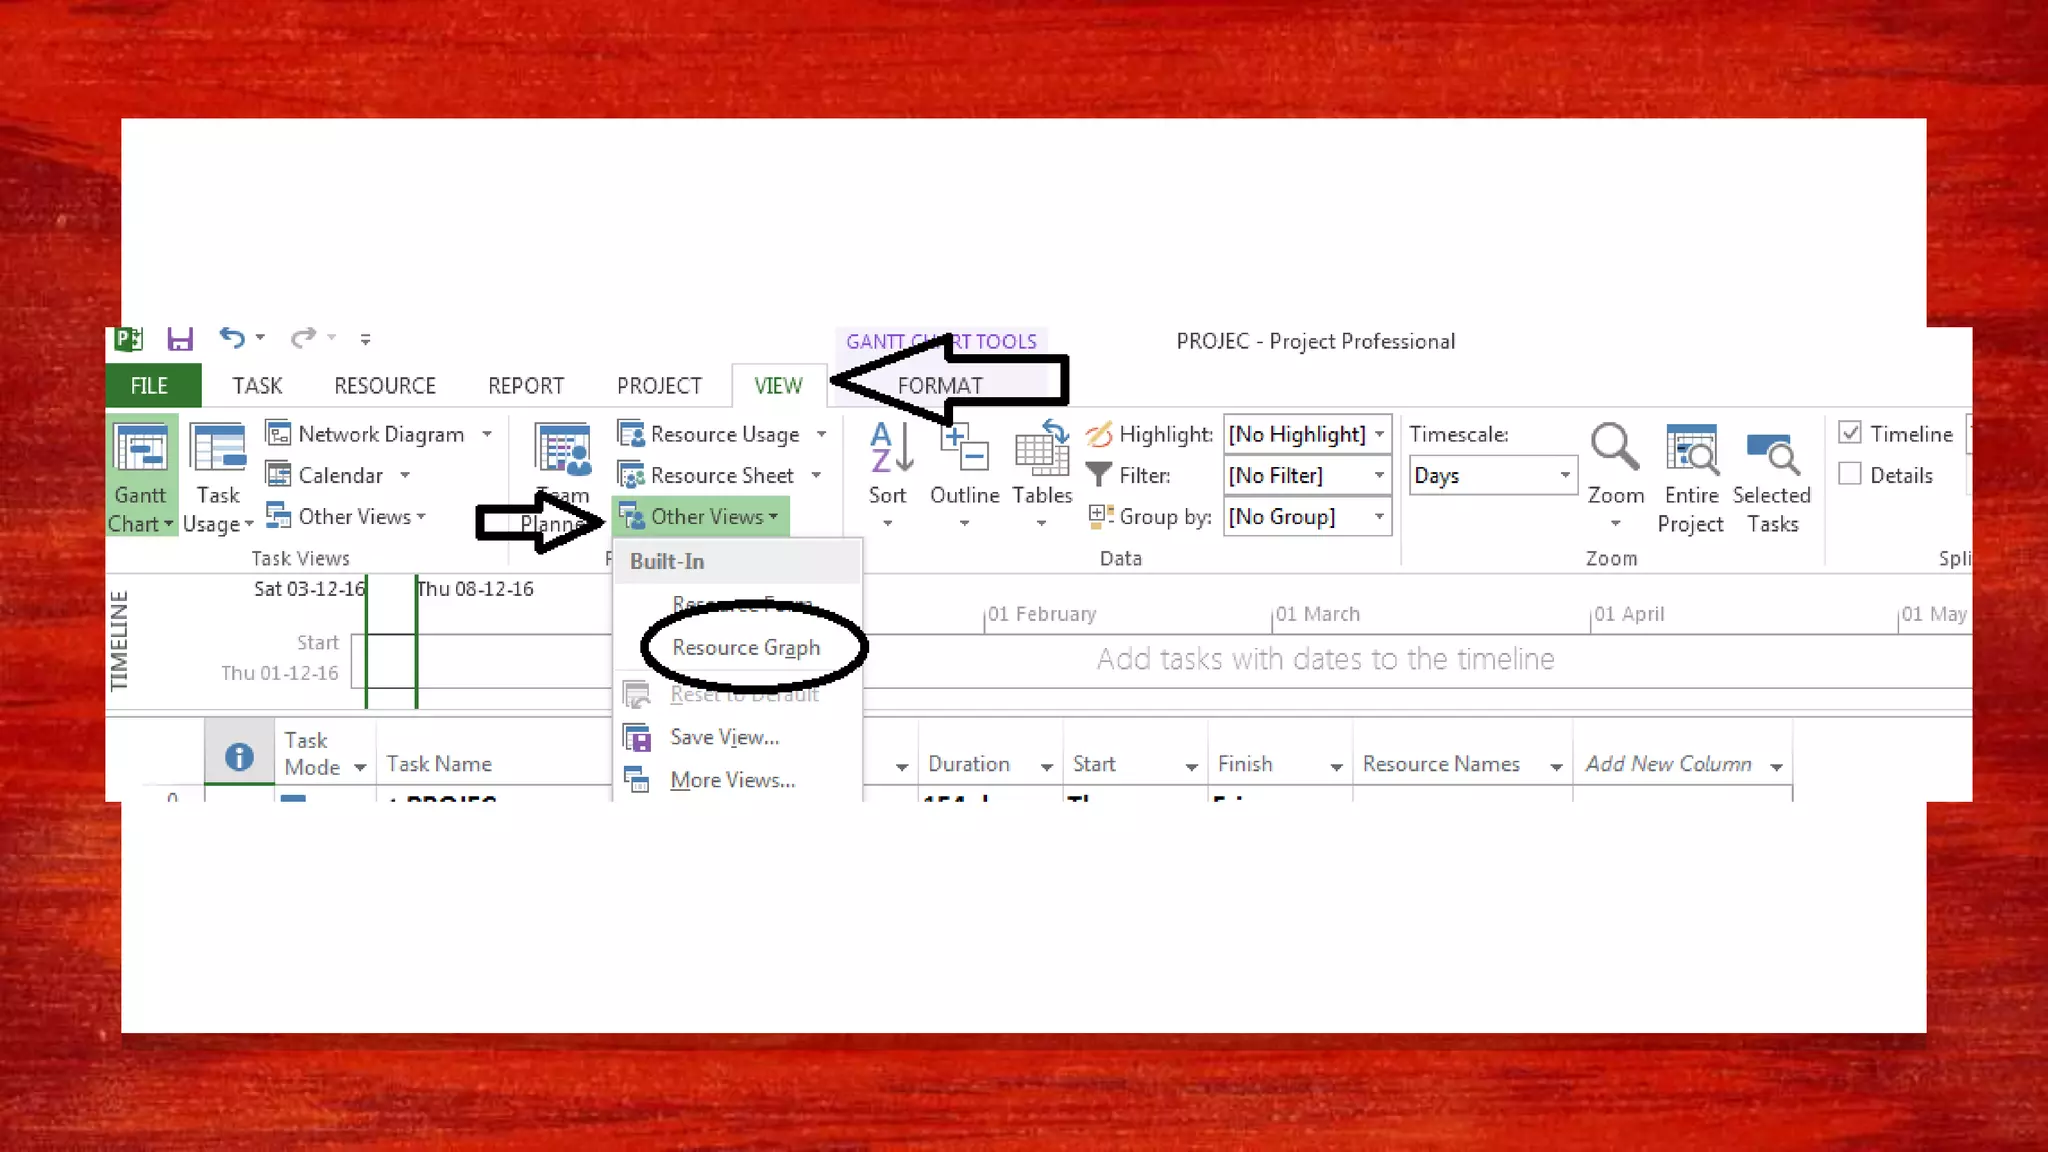Open the Tables icon

[x=1041, y=450]
